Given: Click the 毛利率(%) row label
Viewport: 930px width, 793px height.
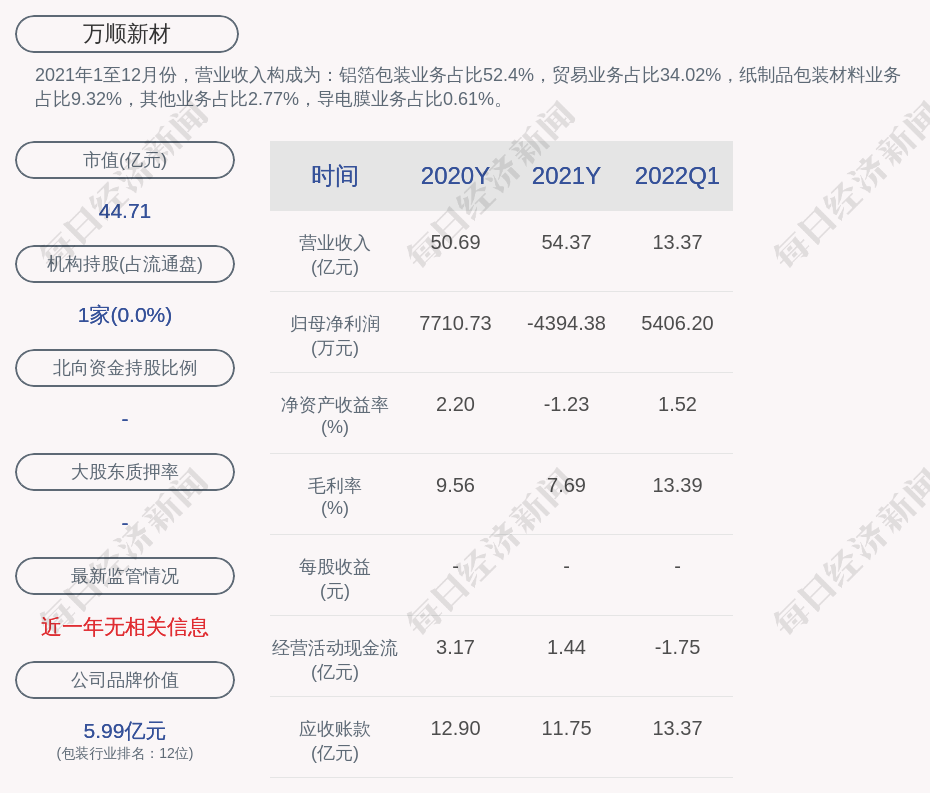Looking at the screenshot, I should [335, 497].
